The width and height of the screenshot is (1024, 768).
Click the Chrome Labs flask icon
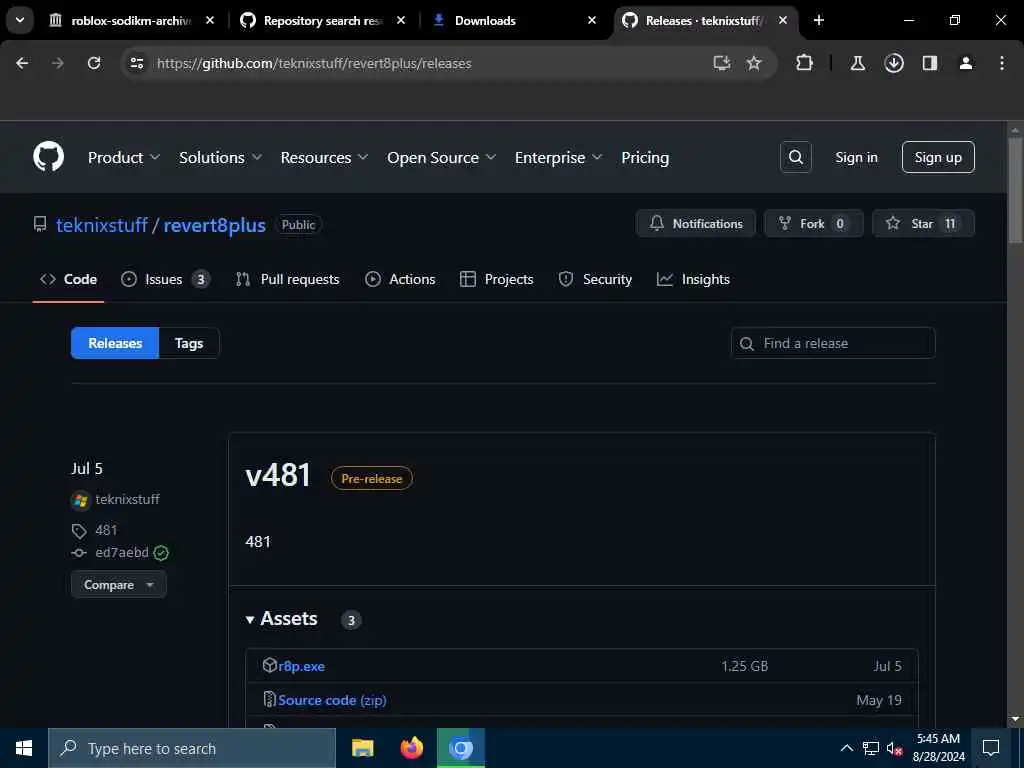tap(857, 63)
